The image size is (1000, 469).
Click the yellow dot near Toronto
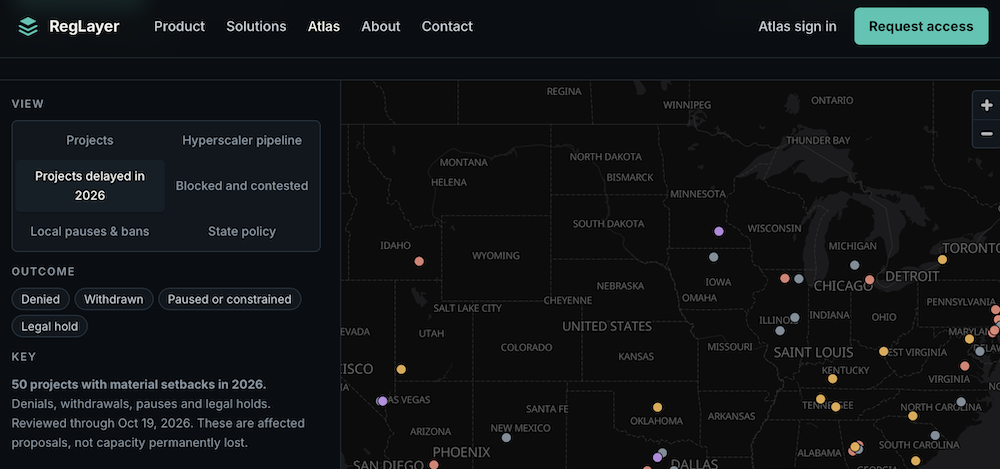pos(943,259)
